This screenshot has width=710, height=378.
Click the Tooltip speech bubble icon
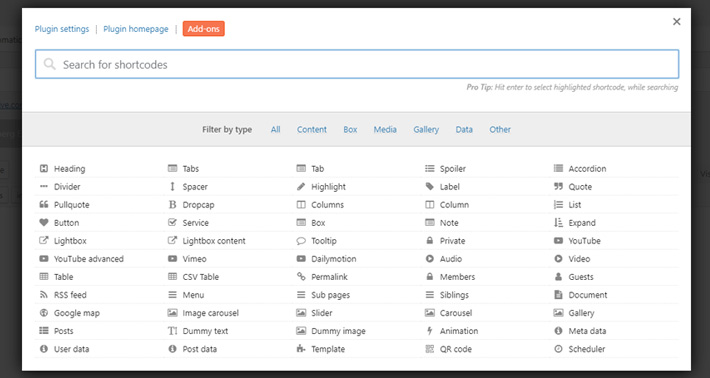pyautogui.click(x=301, y=241)
